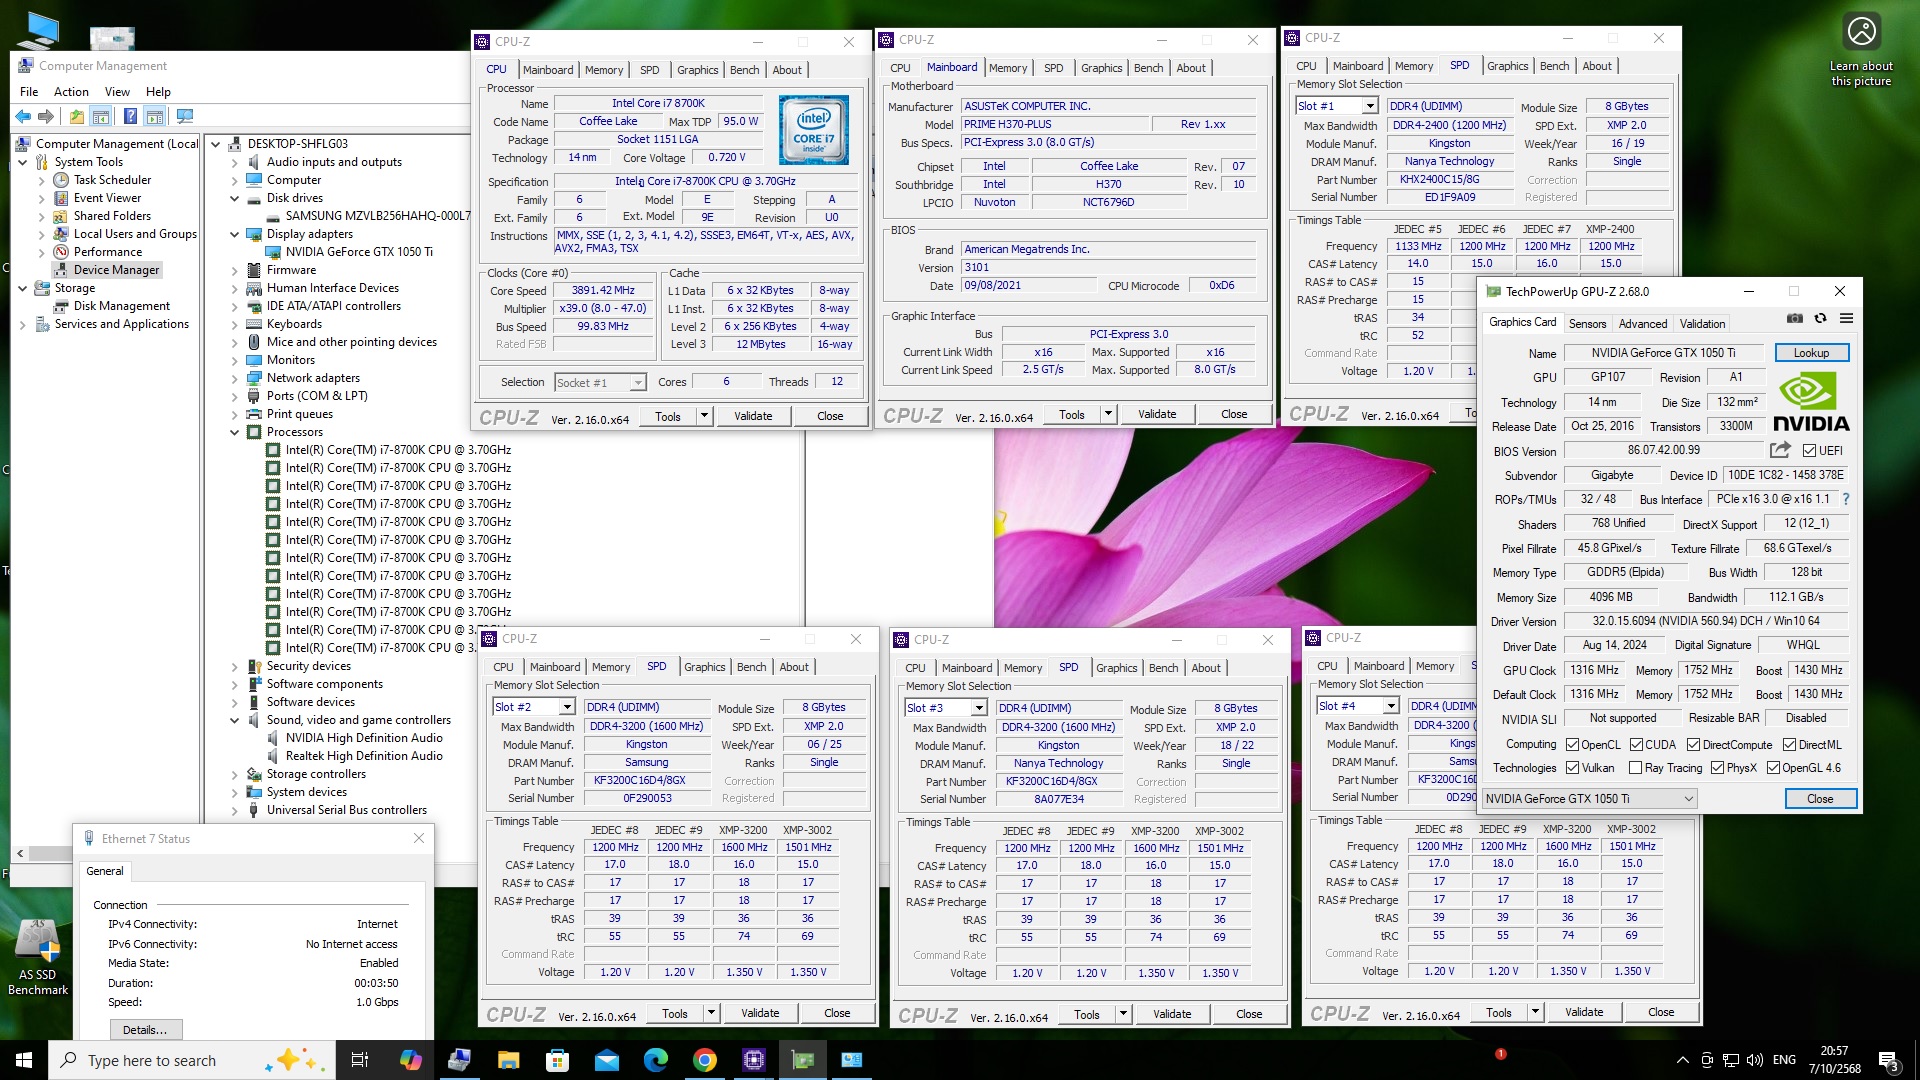Viewport: 1920px width, 1080px height.
Task: Switch to the Sensors tab in GPU-Z
Action: pos(1587,323)
